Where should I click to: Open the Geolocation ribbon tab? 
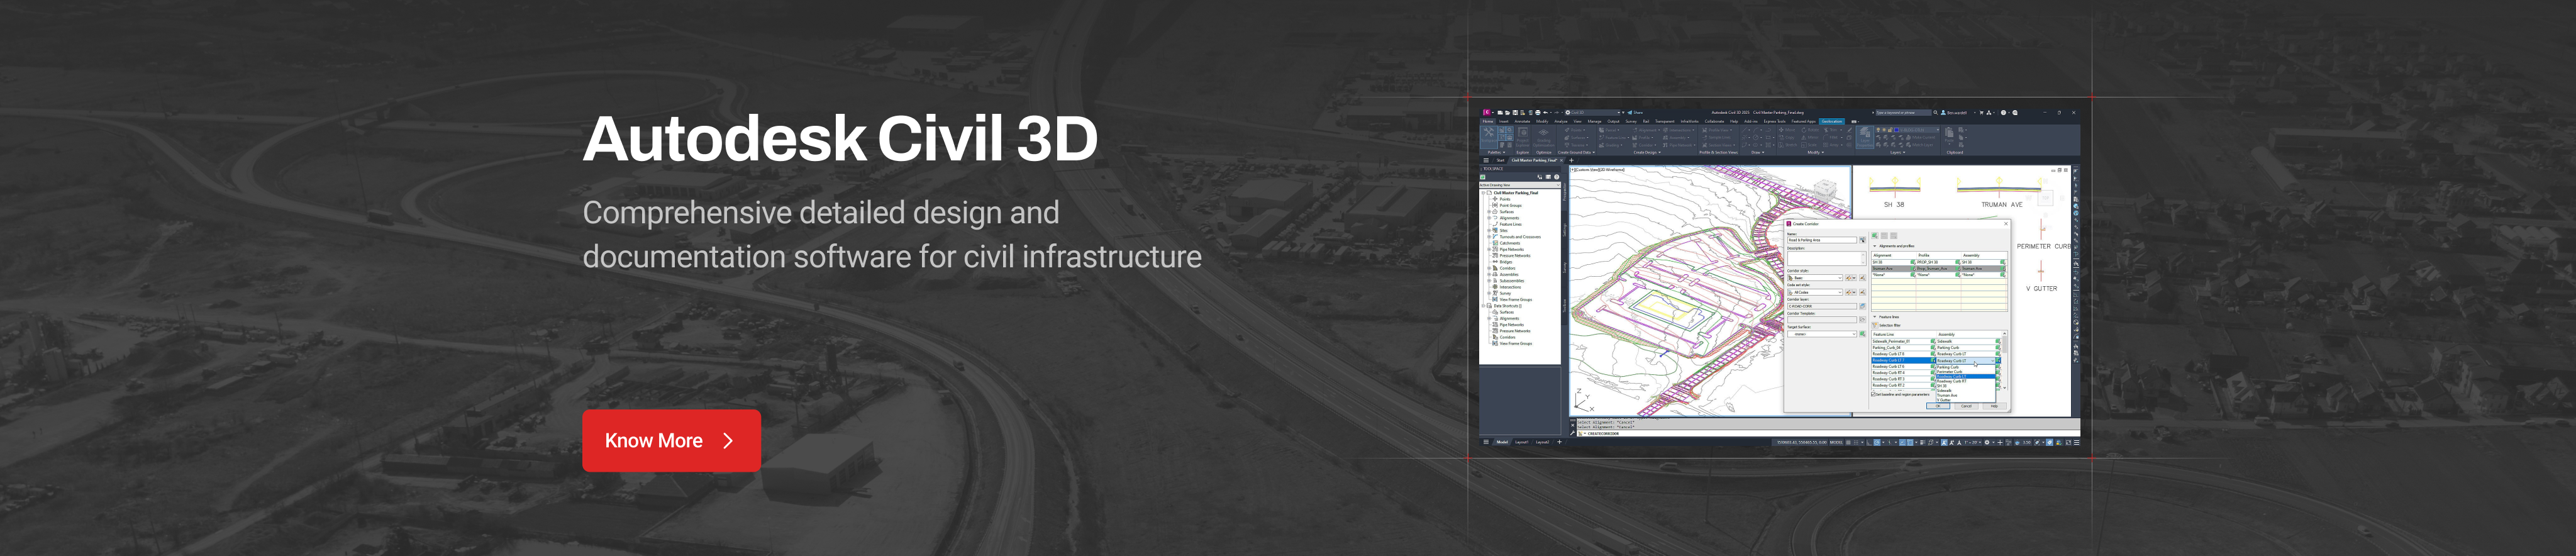click(1832, 121)
